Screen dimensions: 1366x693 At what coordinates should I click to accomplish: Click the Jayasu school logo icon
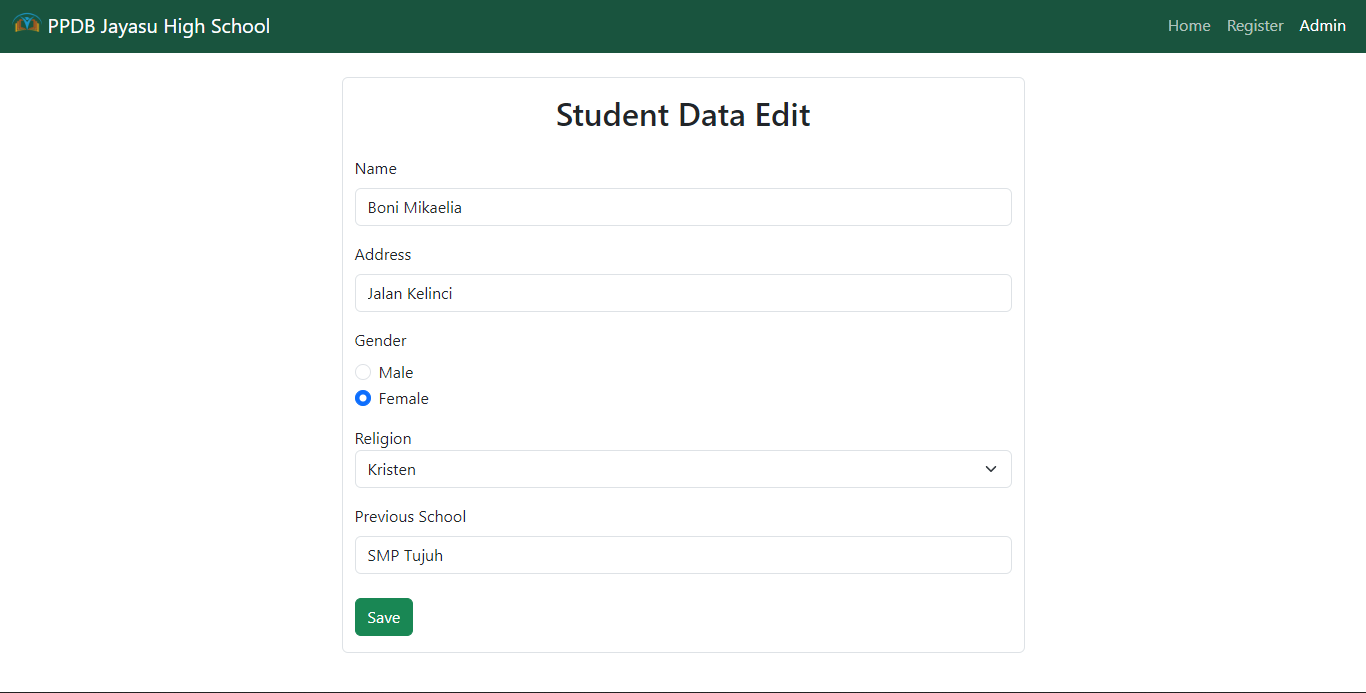click(x=27, y=23)
